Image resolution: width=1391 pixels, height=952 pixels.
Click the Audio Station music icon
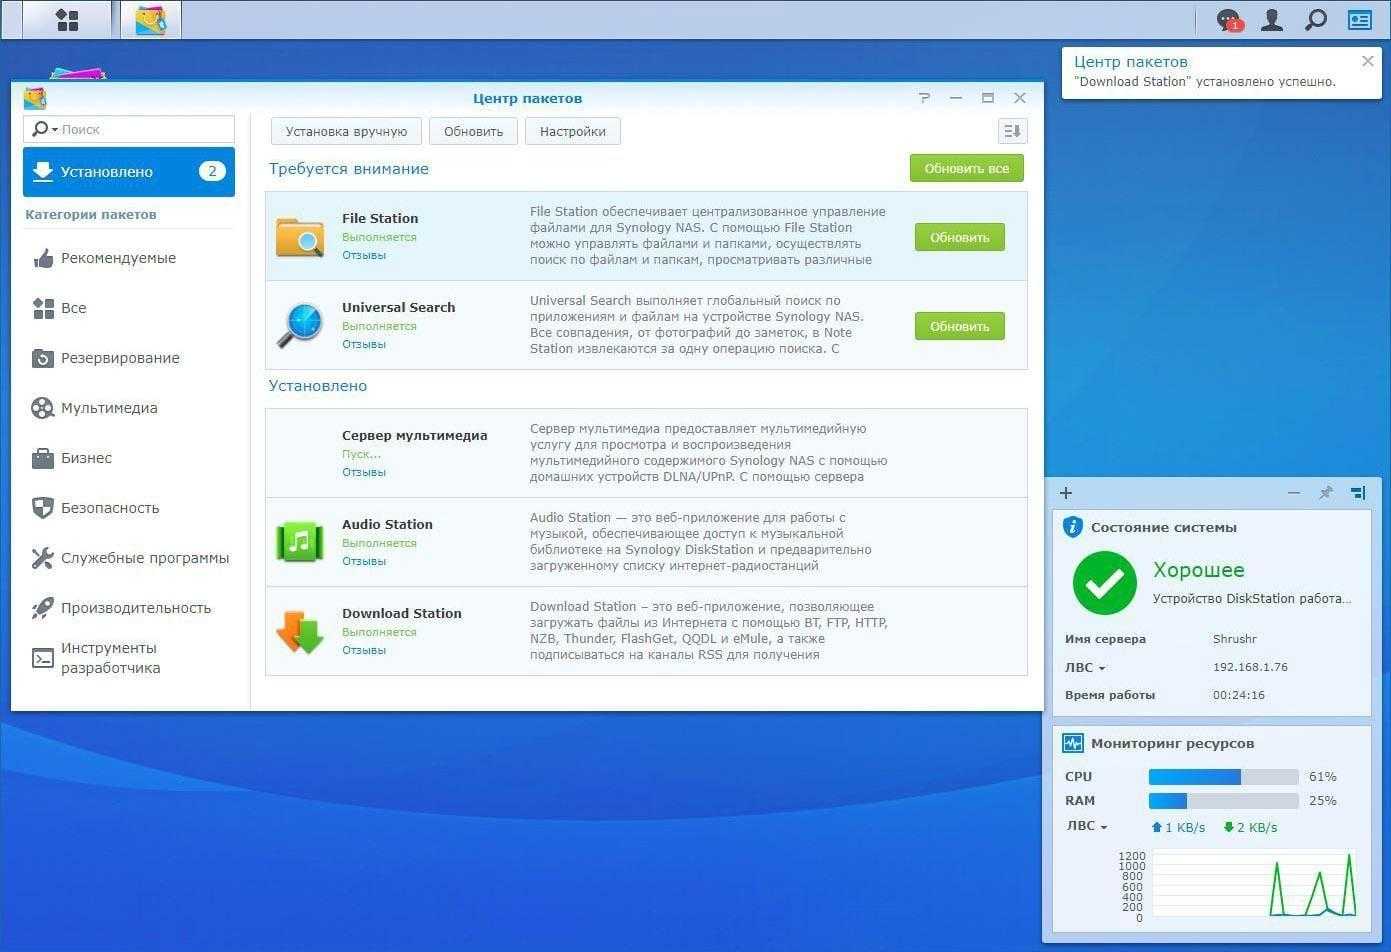(x=300, y=542)
